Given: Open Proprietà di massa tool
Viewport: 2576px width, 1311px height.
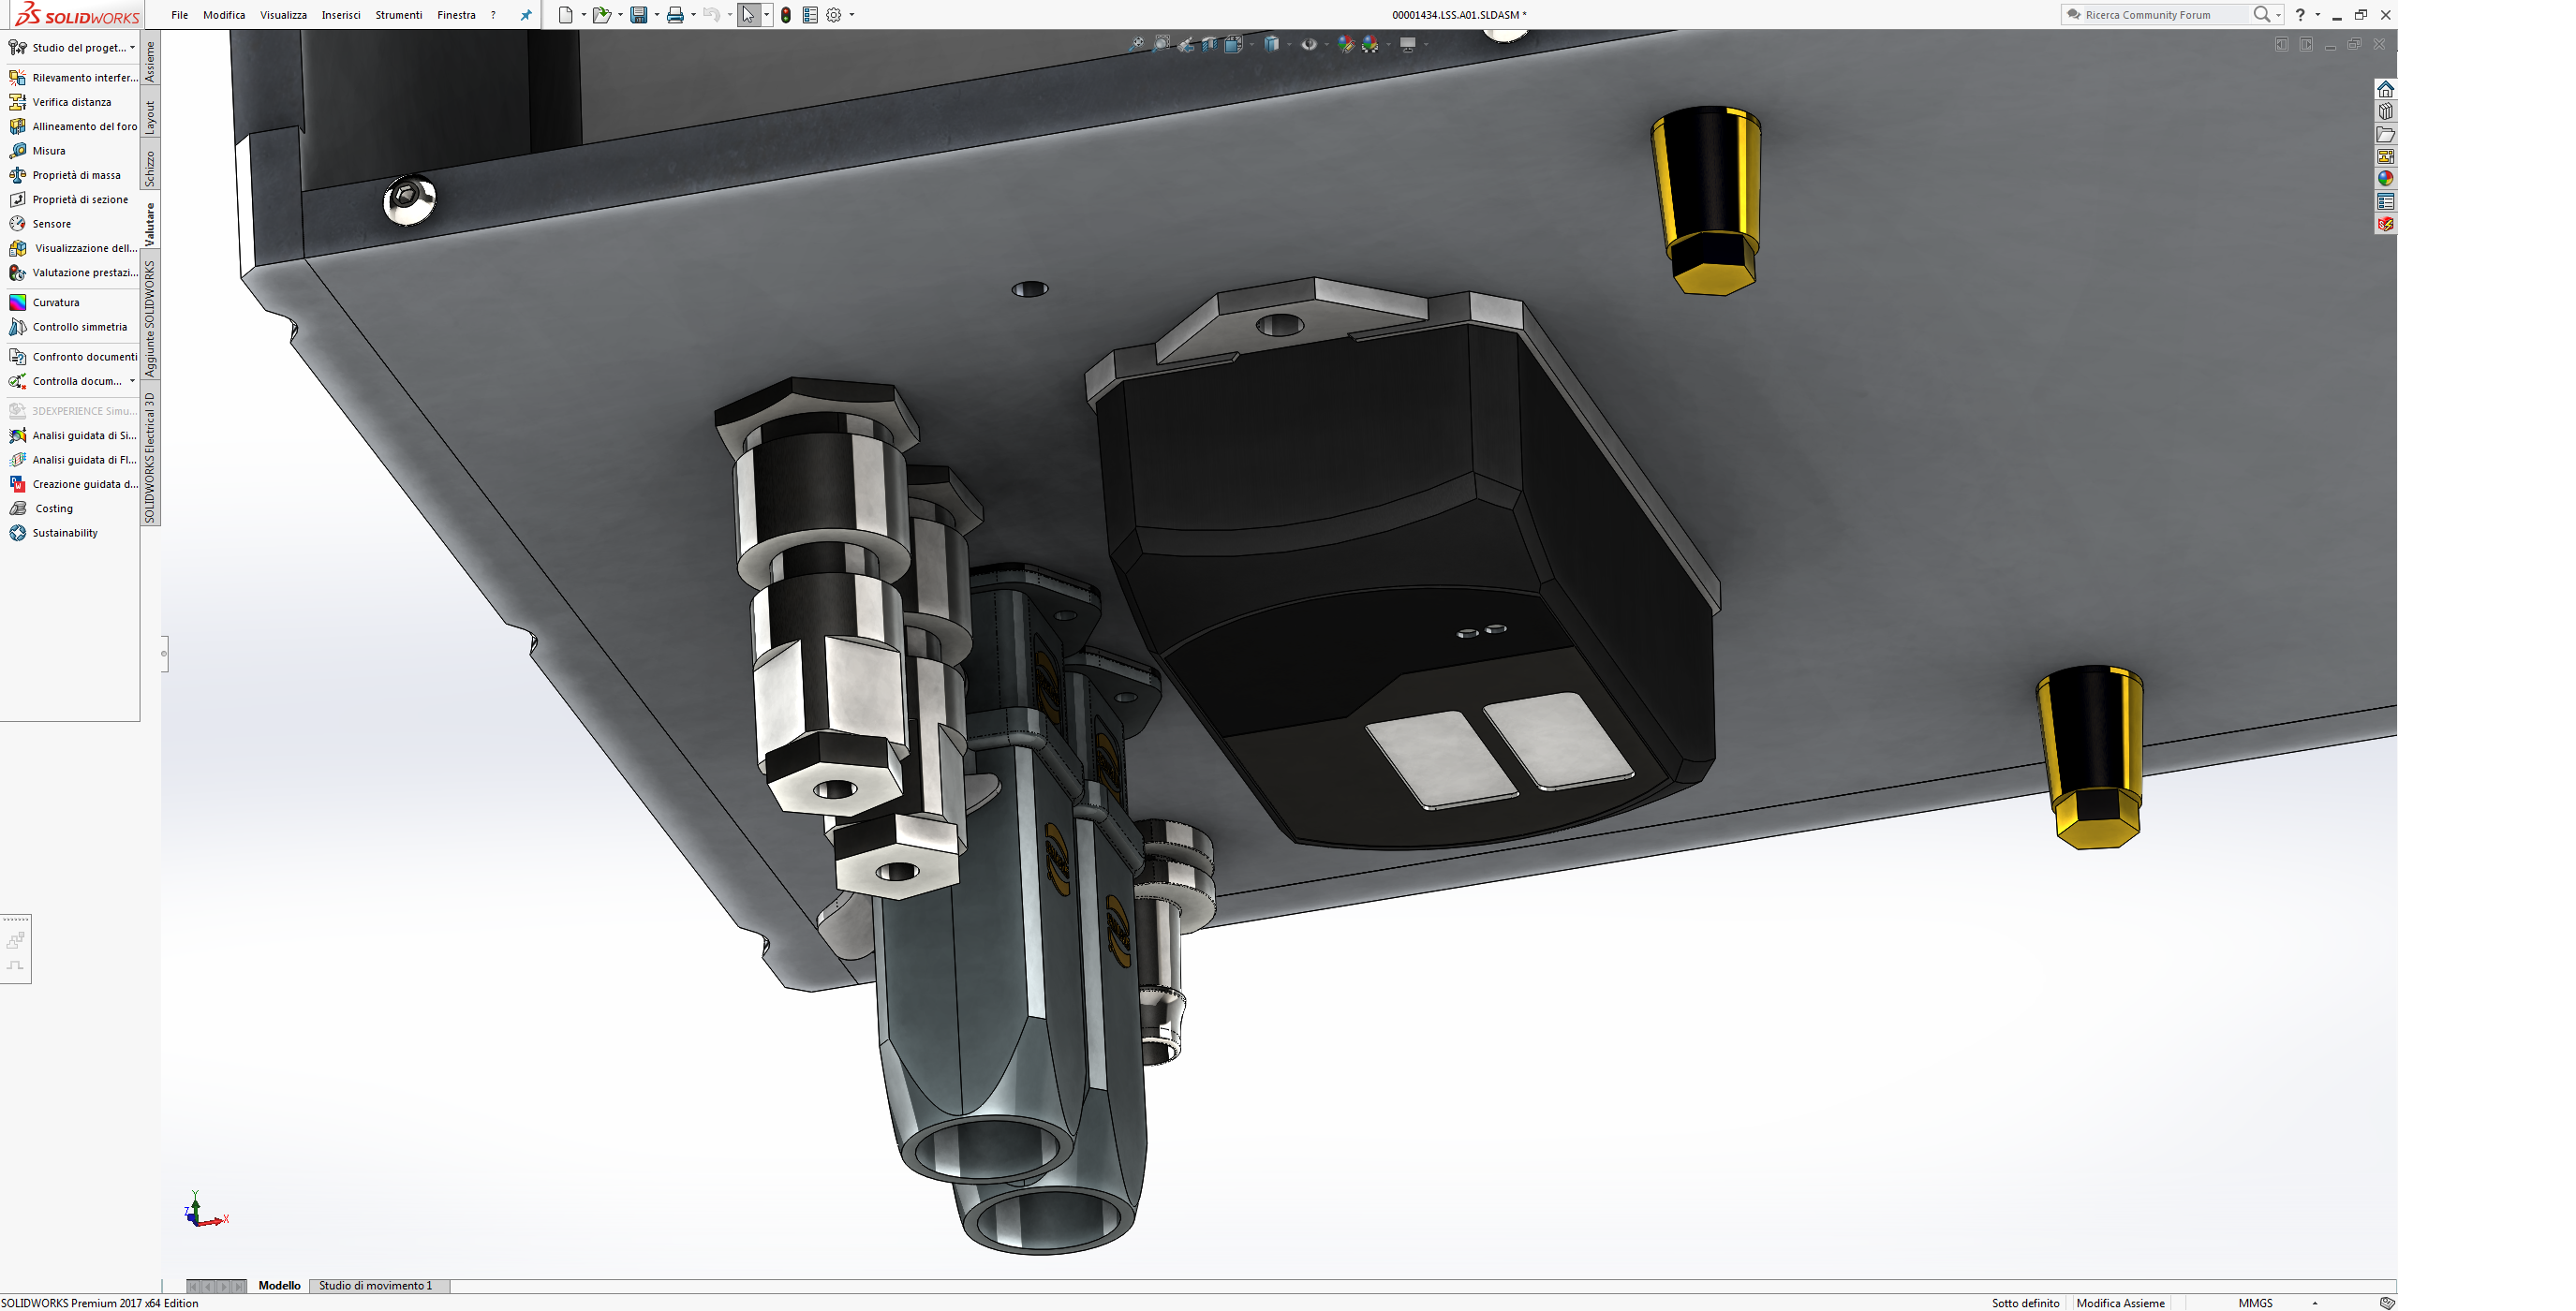Looking at the screenshot, I should click(65, 175).
